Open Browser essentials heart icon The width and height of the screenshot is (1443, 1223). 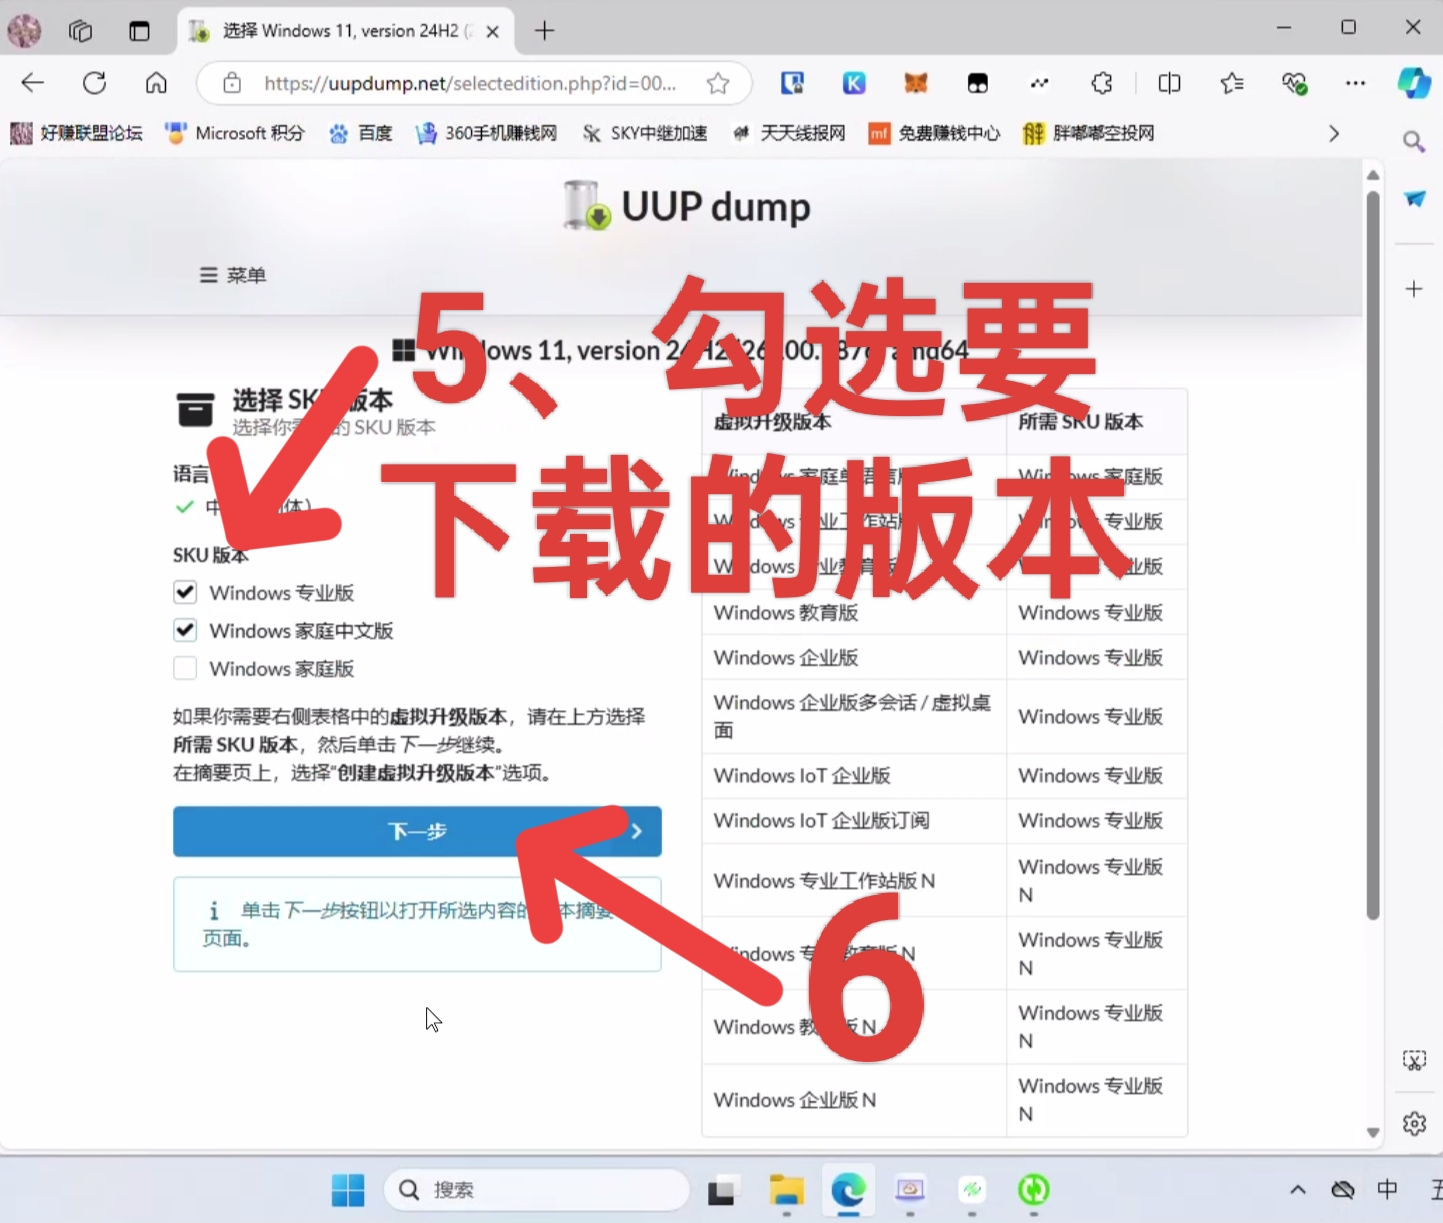pyautogui.click(x=1295, y=83)
